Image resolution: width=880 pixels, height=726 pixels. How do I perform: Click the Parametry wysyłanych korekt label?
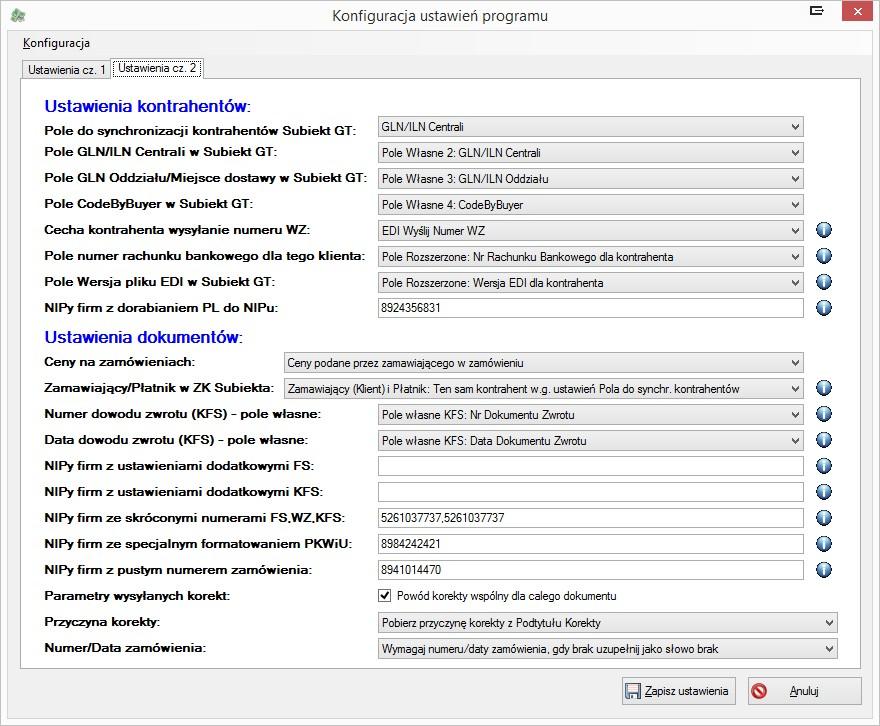[x=137, y=596]
